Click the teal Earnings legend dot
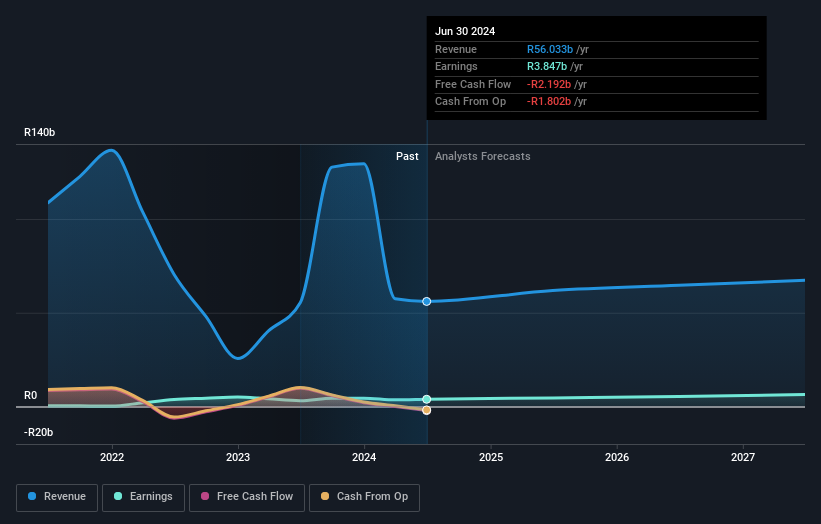Screen dimensions: 821x524 pos(118,496)
